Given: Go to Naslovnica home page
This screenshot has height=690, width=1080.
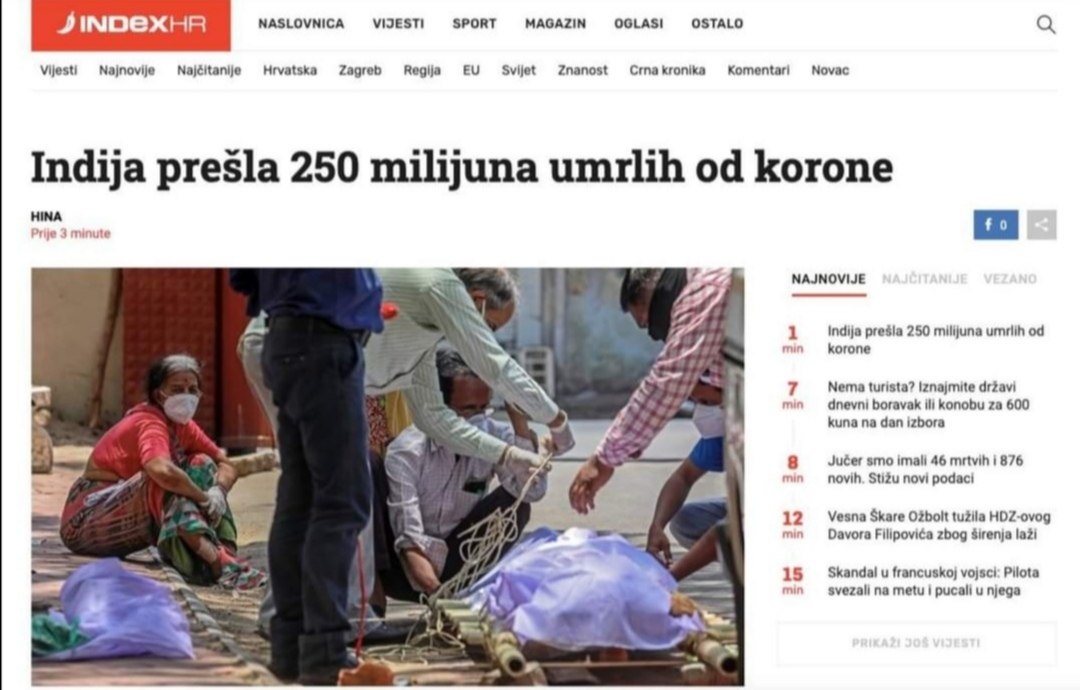Looking at the screenshot, I should 301,23.
